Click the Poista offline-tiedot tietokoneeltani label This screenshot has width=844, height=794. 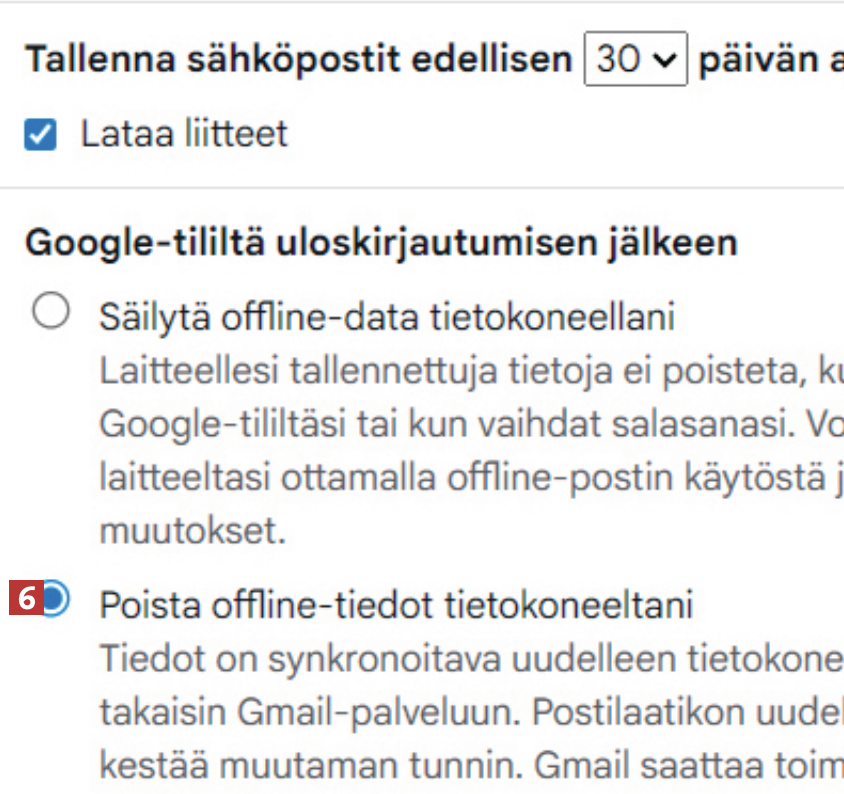point(396,604)
